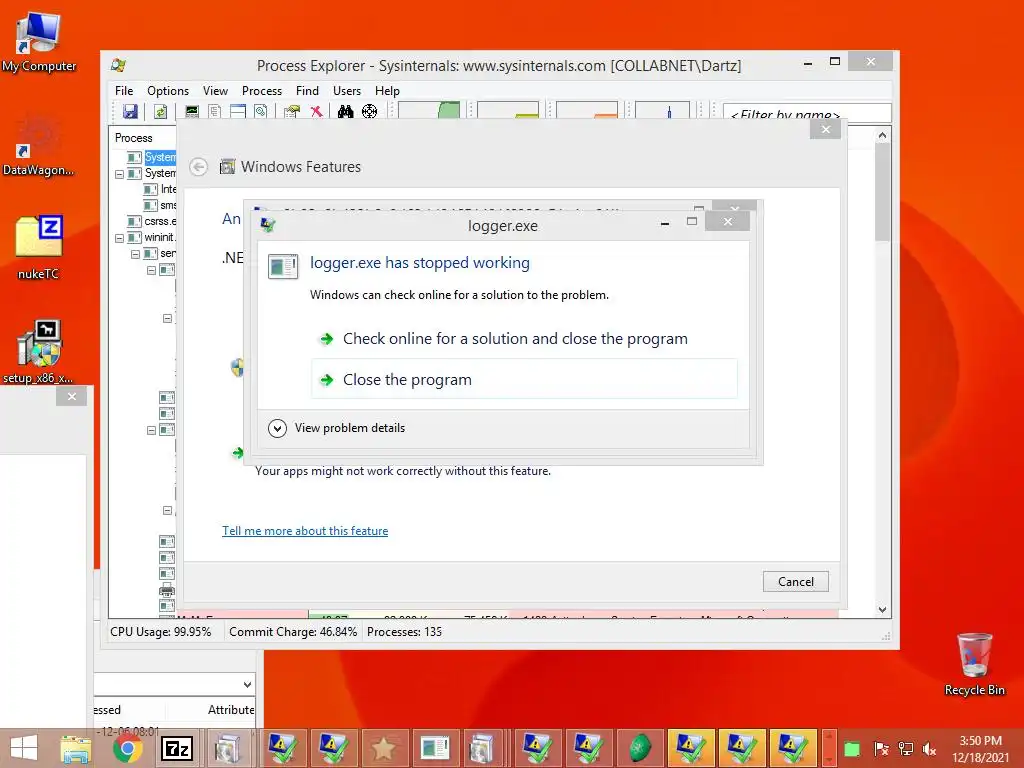Click the muted volume tray icon

929,748
